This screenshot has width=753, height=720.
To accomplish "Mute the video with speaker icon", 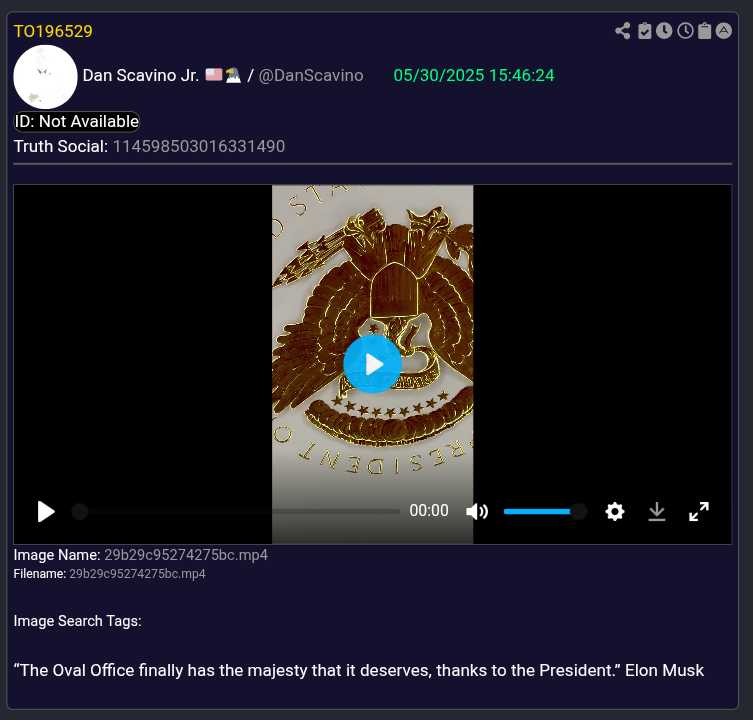I will pyautogui.click(x=477, y=511).
